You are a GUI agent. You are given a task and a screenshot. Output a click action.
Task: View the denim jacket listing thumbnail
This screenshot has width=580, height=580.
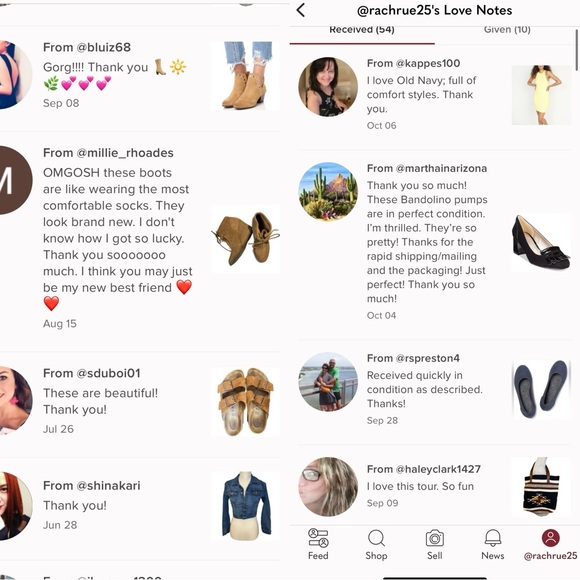point(245,506)
